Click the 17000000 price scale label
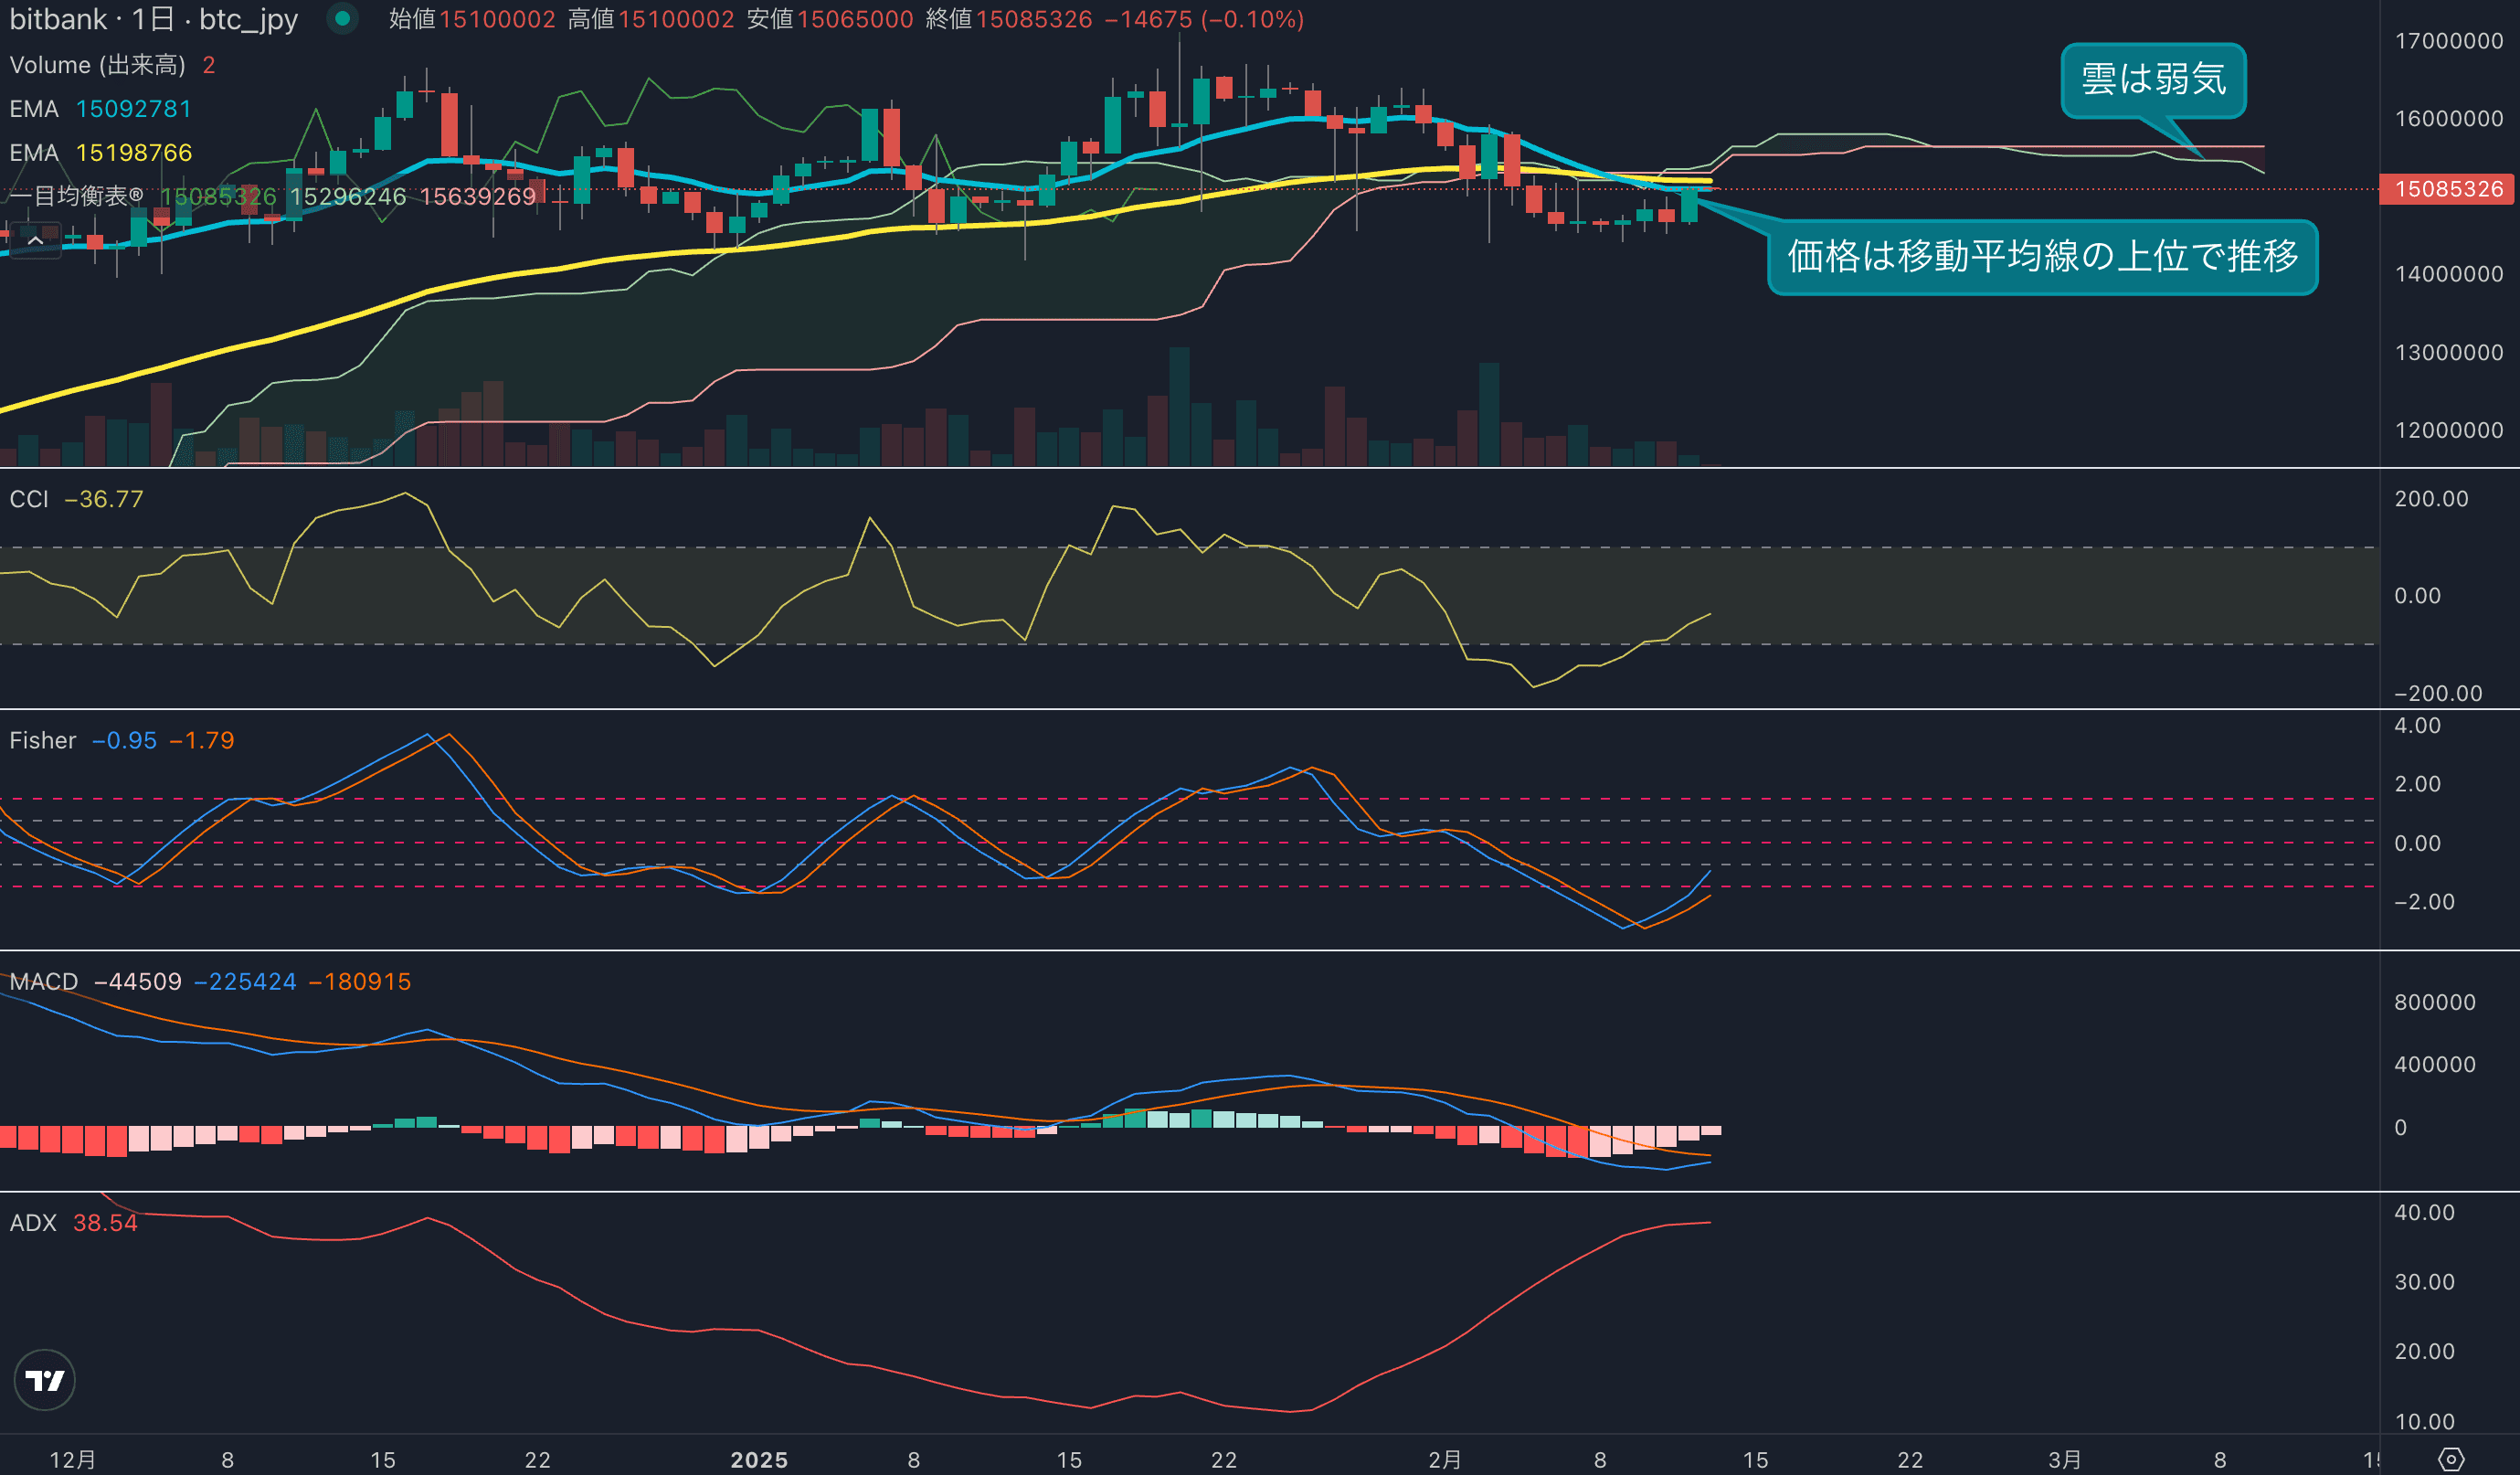Screen dimensions: 2520x1475 tap(2448, 41)
